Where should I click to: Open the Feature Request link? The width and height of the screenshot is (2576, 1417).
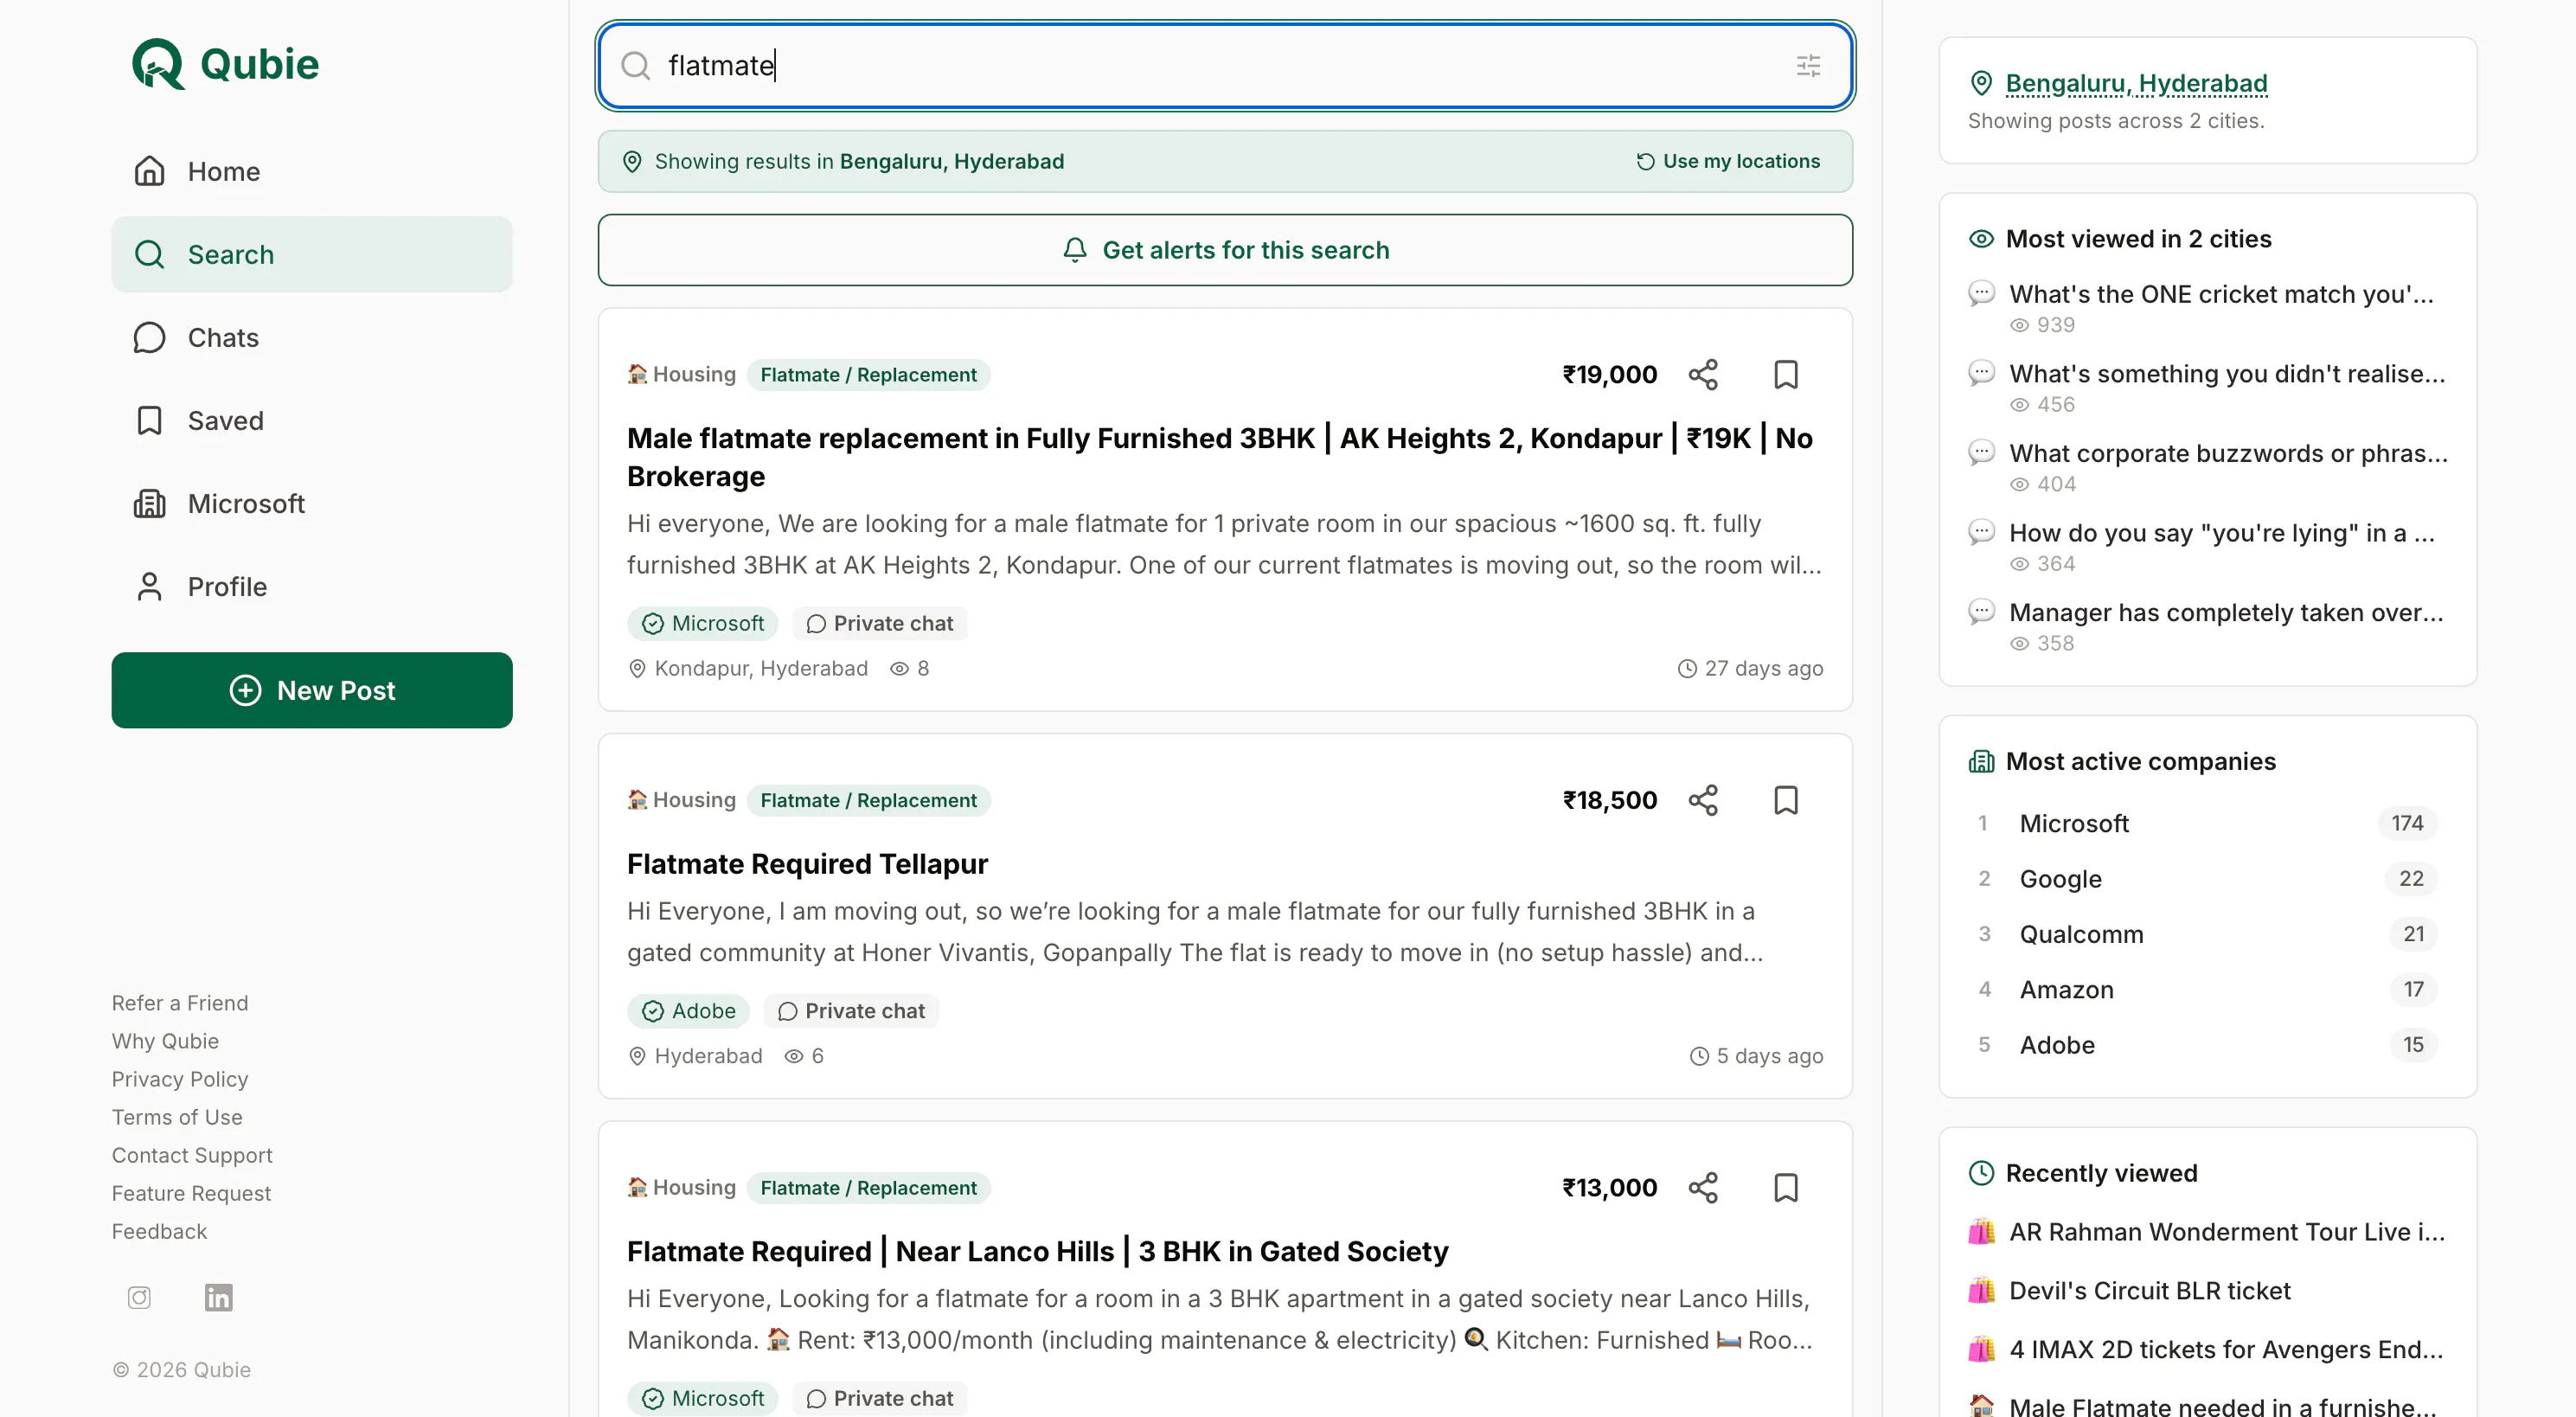pyautogui.click(x=191, y=1193)
